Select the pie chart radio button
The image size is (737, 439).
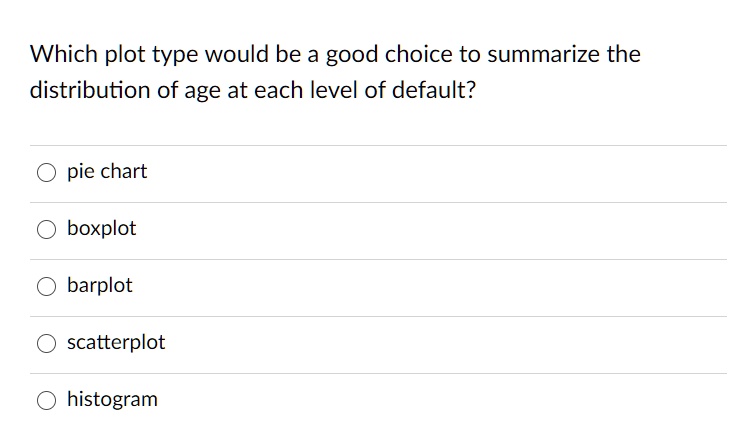47,172
